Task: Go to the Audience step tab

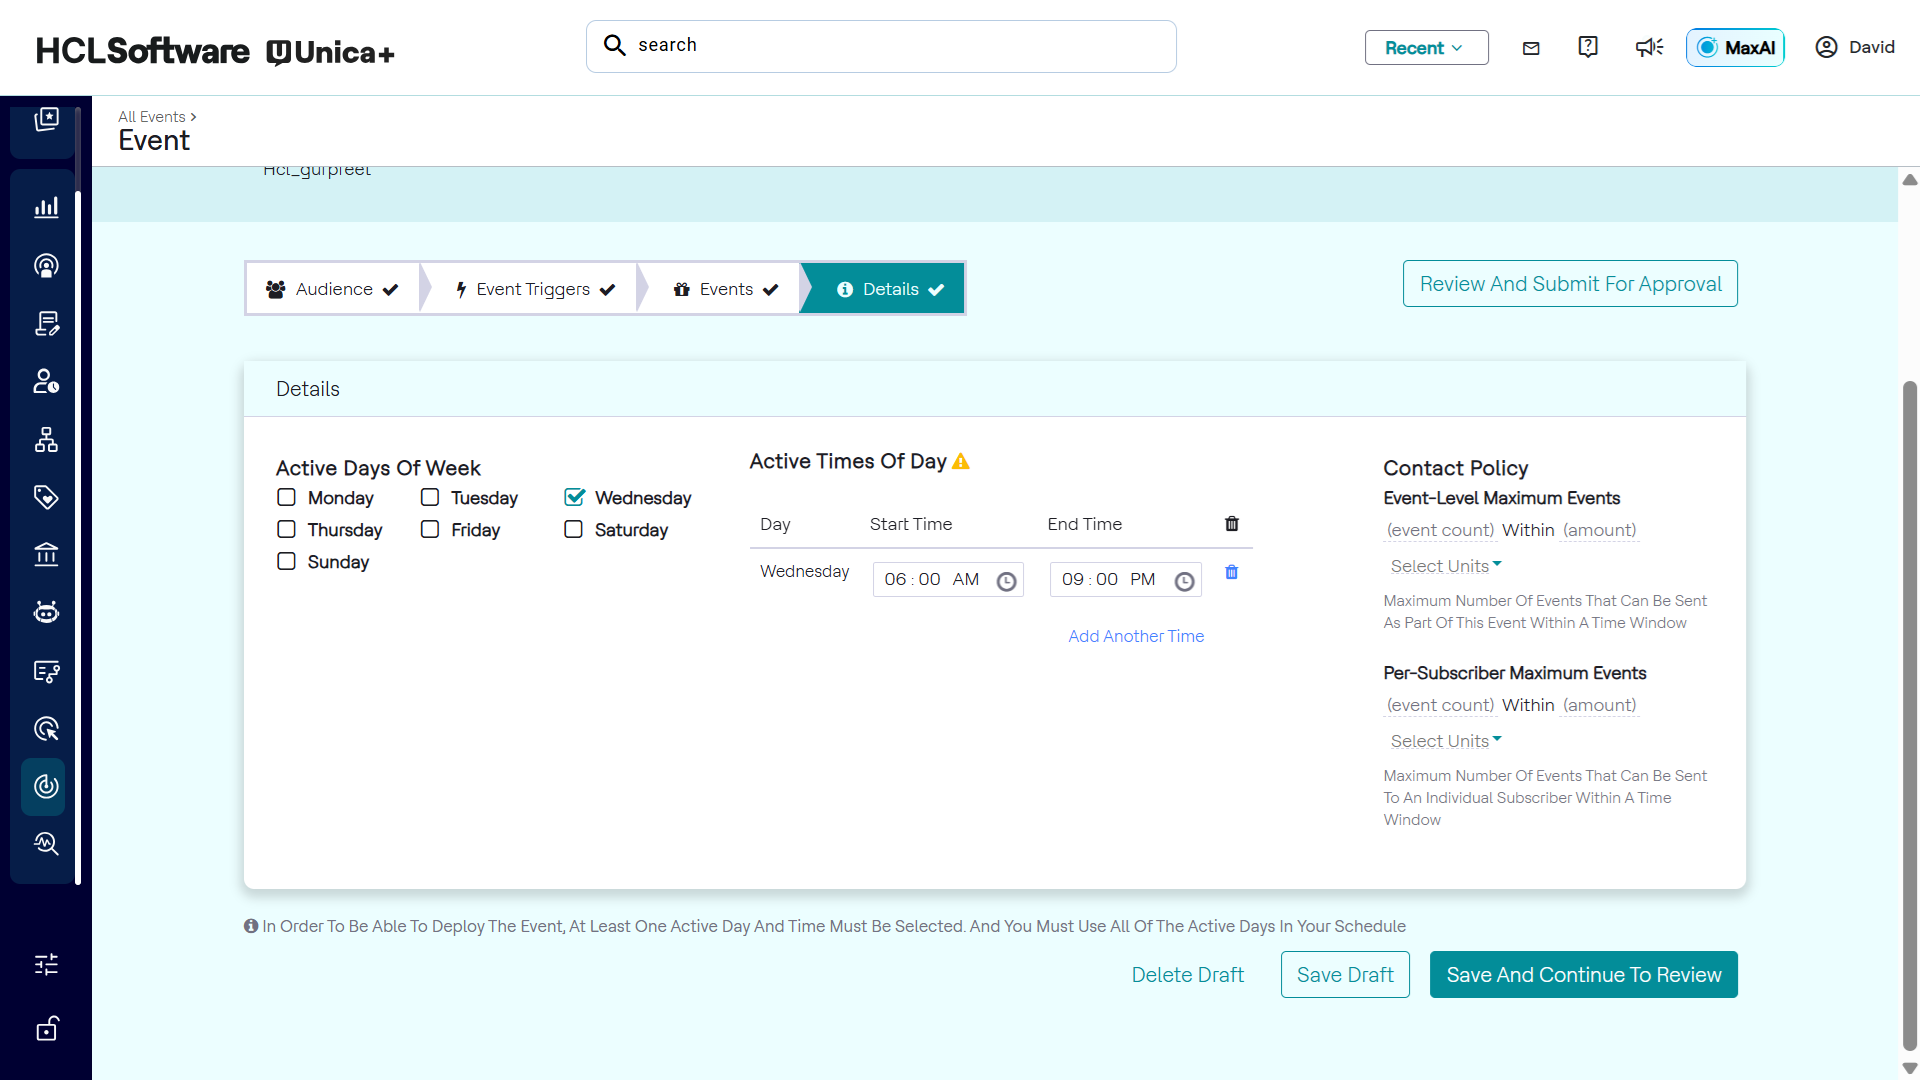Action: pos(333,289)
